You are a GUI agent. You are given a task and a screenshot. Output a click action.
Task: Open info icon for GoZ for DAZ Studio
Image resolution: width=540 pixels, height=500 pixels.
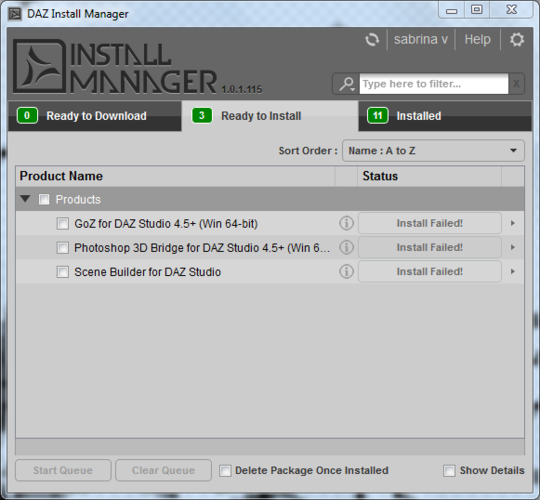(x=346, y=223)
